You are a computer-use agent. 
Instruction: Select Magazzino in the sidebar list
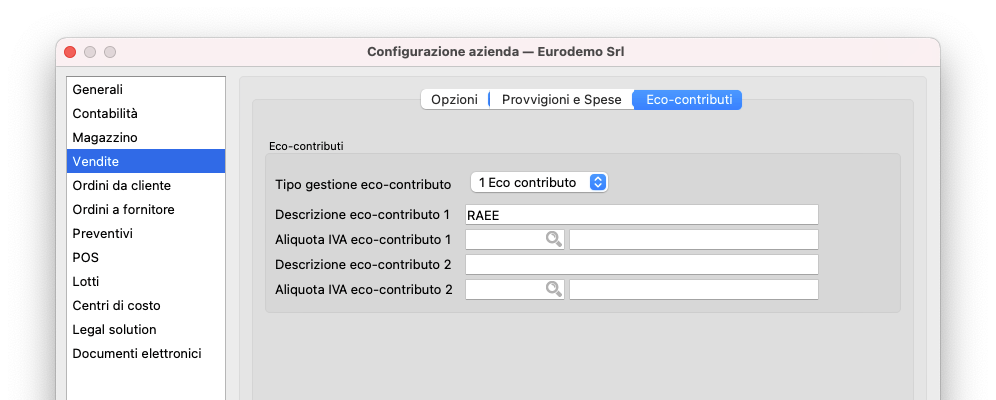[105, 137]
